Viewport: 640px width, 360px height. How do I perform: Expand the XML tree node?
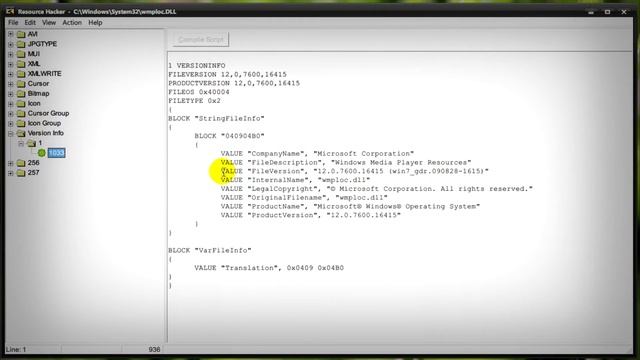point(11,64)
